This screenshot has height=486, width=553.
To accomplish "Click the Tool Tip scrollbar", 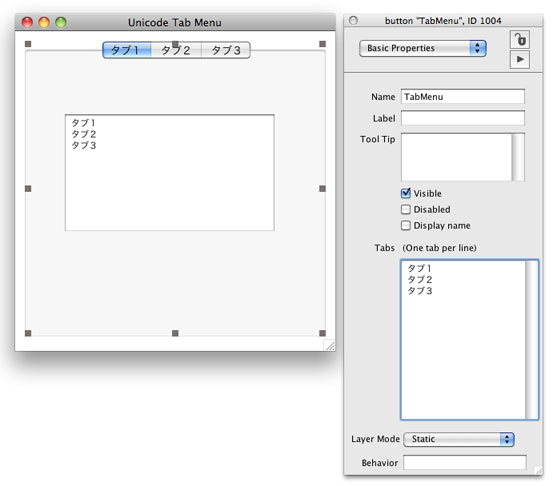I will click(x=518, y=157).
